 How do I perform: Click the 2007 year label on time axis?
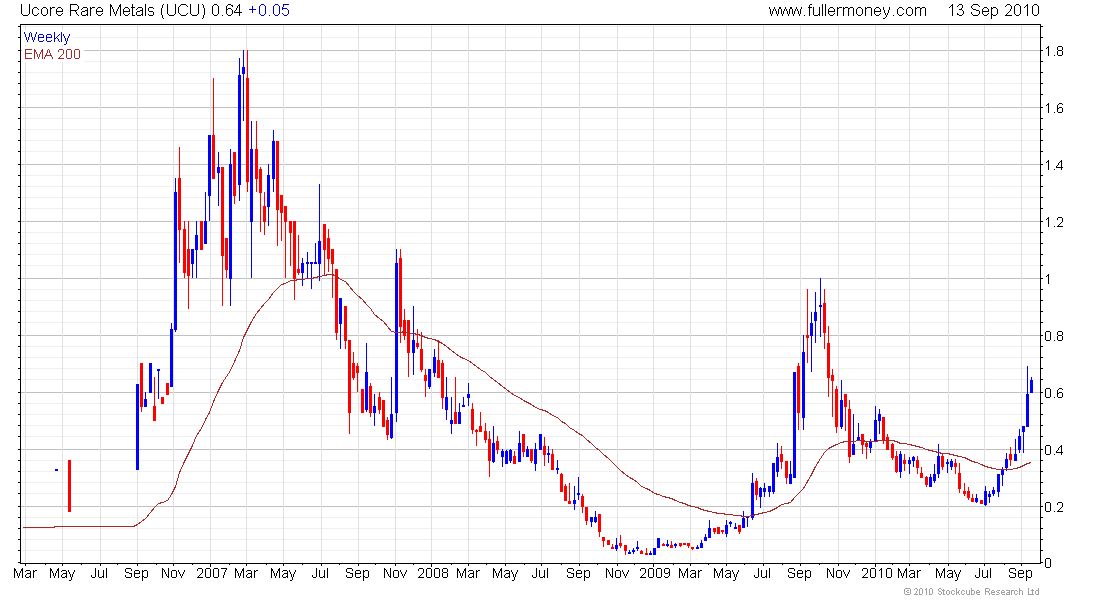click(x=212, y=573)
